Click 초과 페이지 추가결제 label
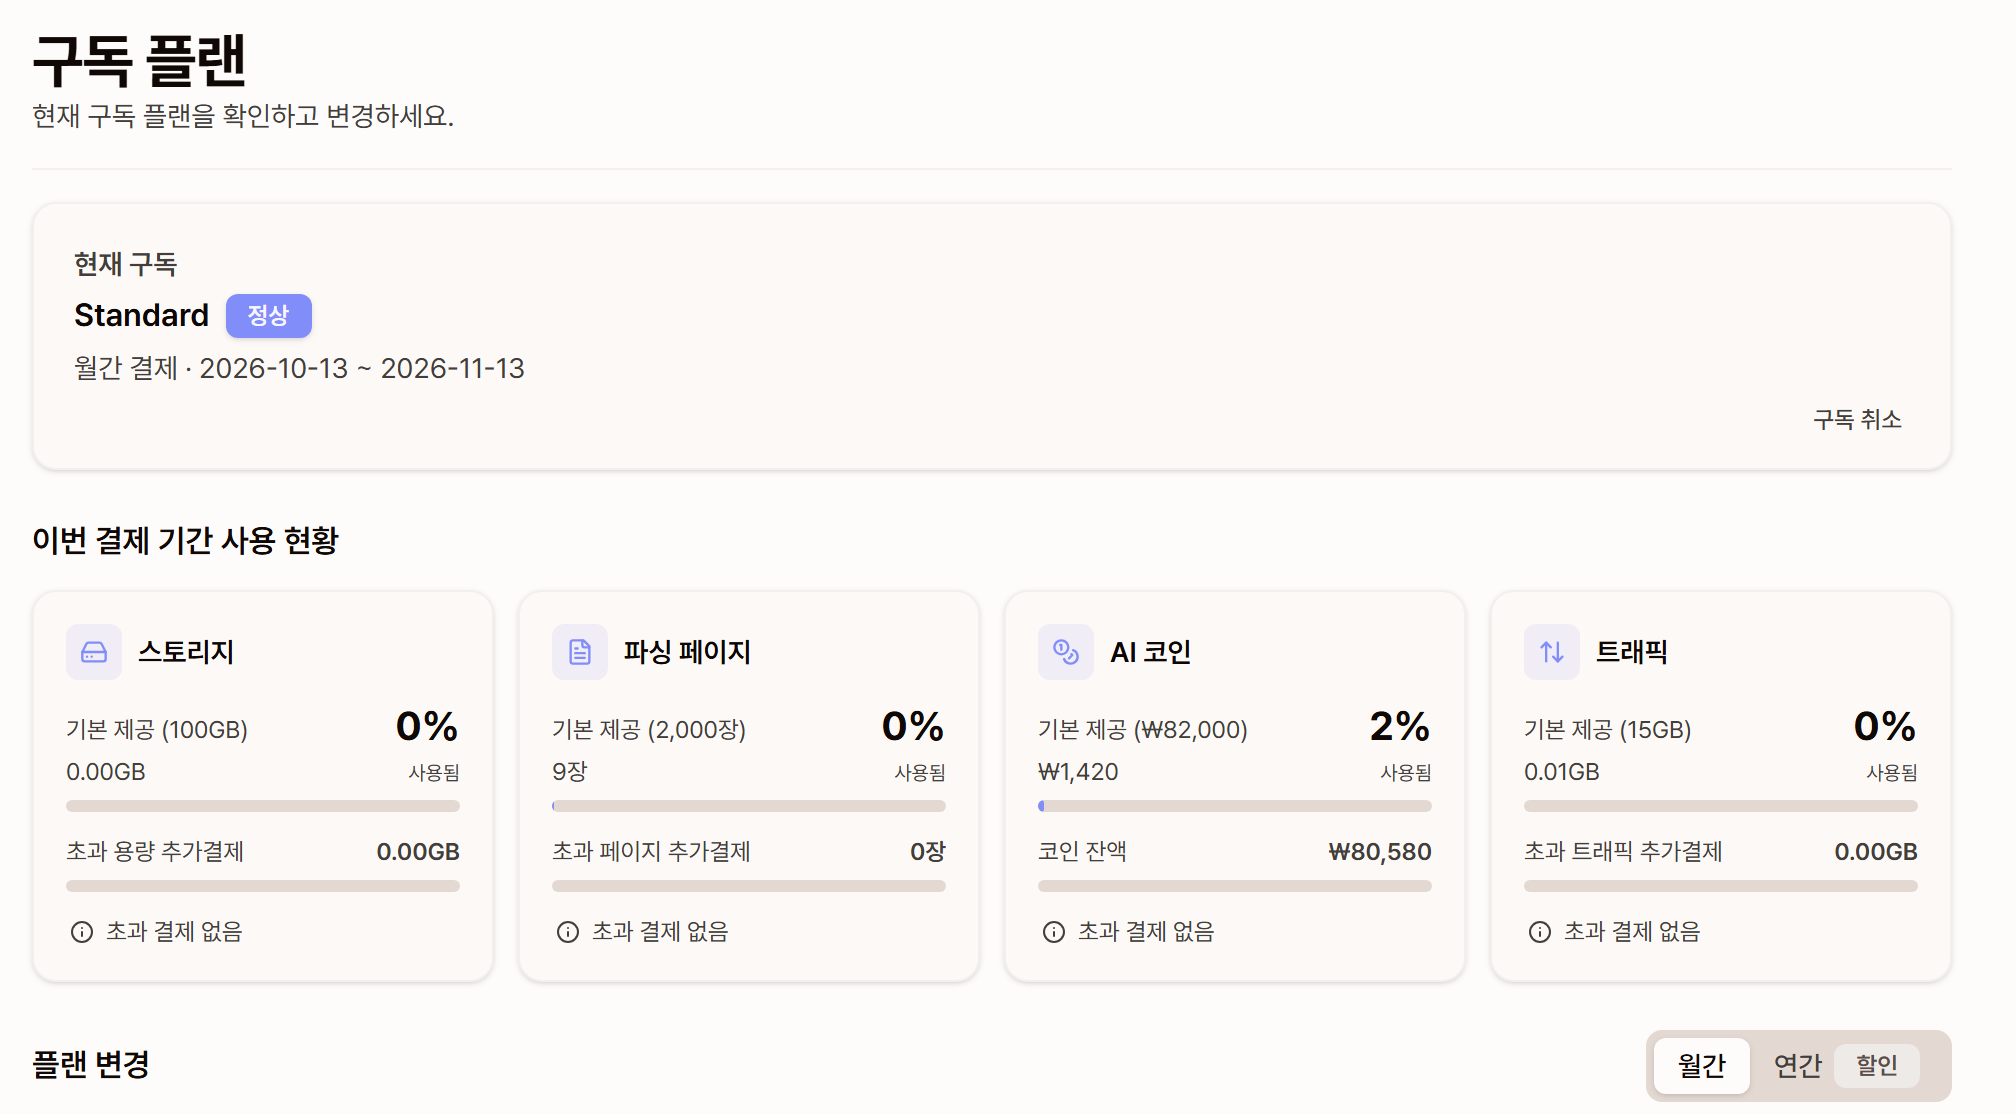Screen dimensions: 2016x1114 click(x=651, y=852)
